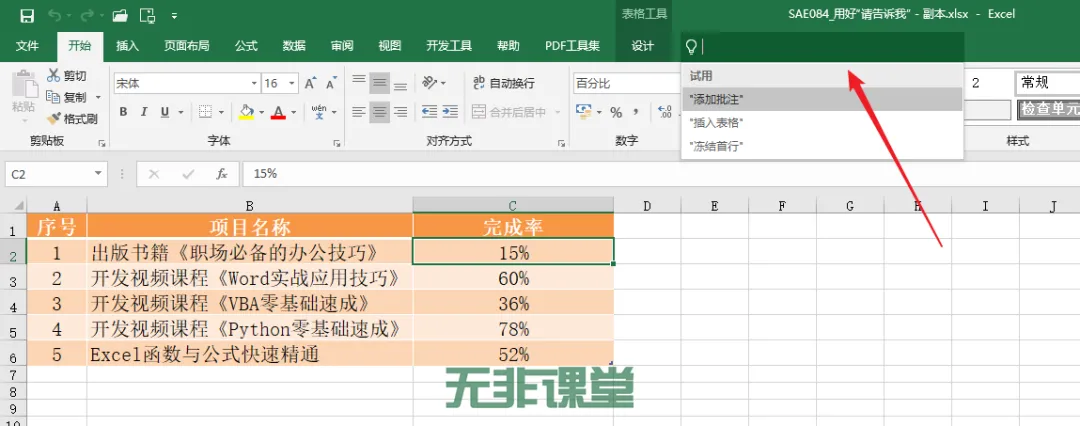Screen dimensions: 1080x426
Task: Apply yellow fill color bucket
Action: (247, 112)
